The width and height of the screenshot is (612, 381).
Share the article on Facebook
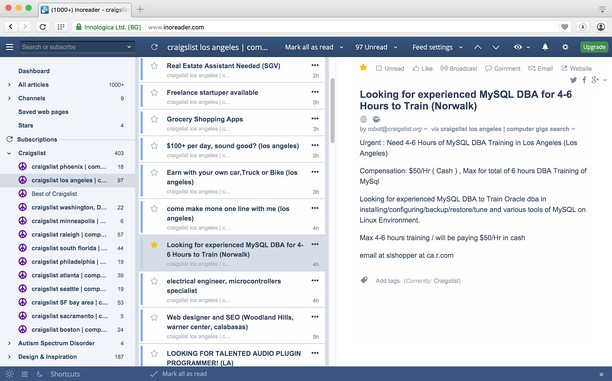[x=584, y=80]
